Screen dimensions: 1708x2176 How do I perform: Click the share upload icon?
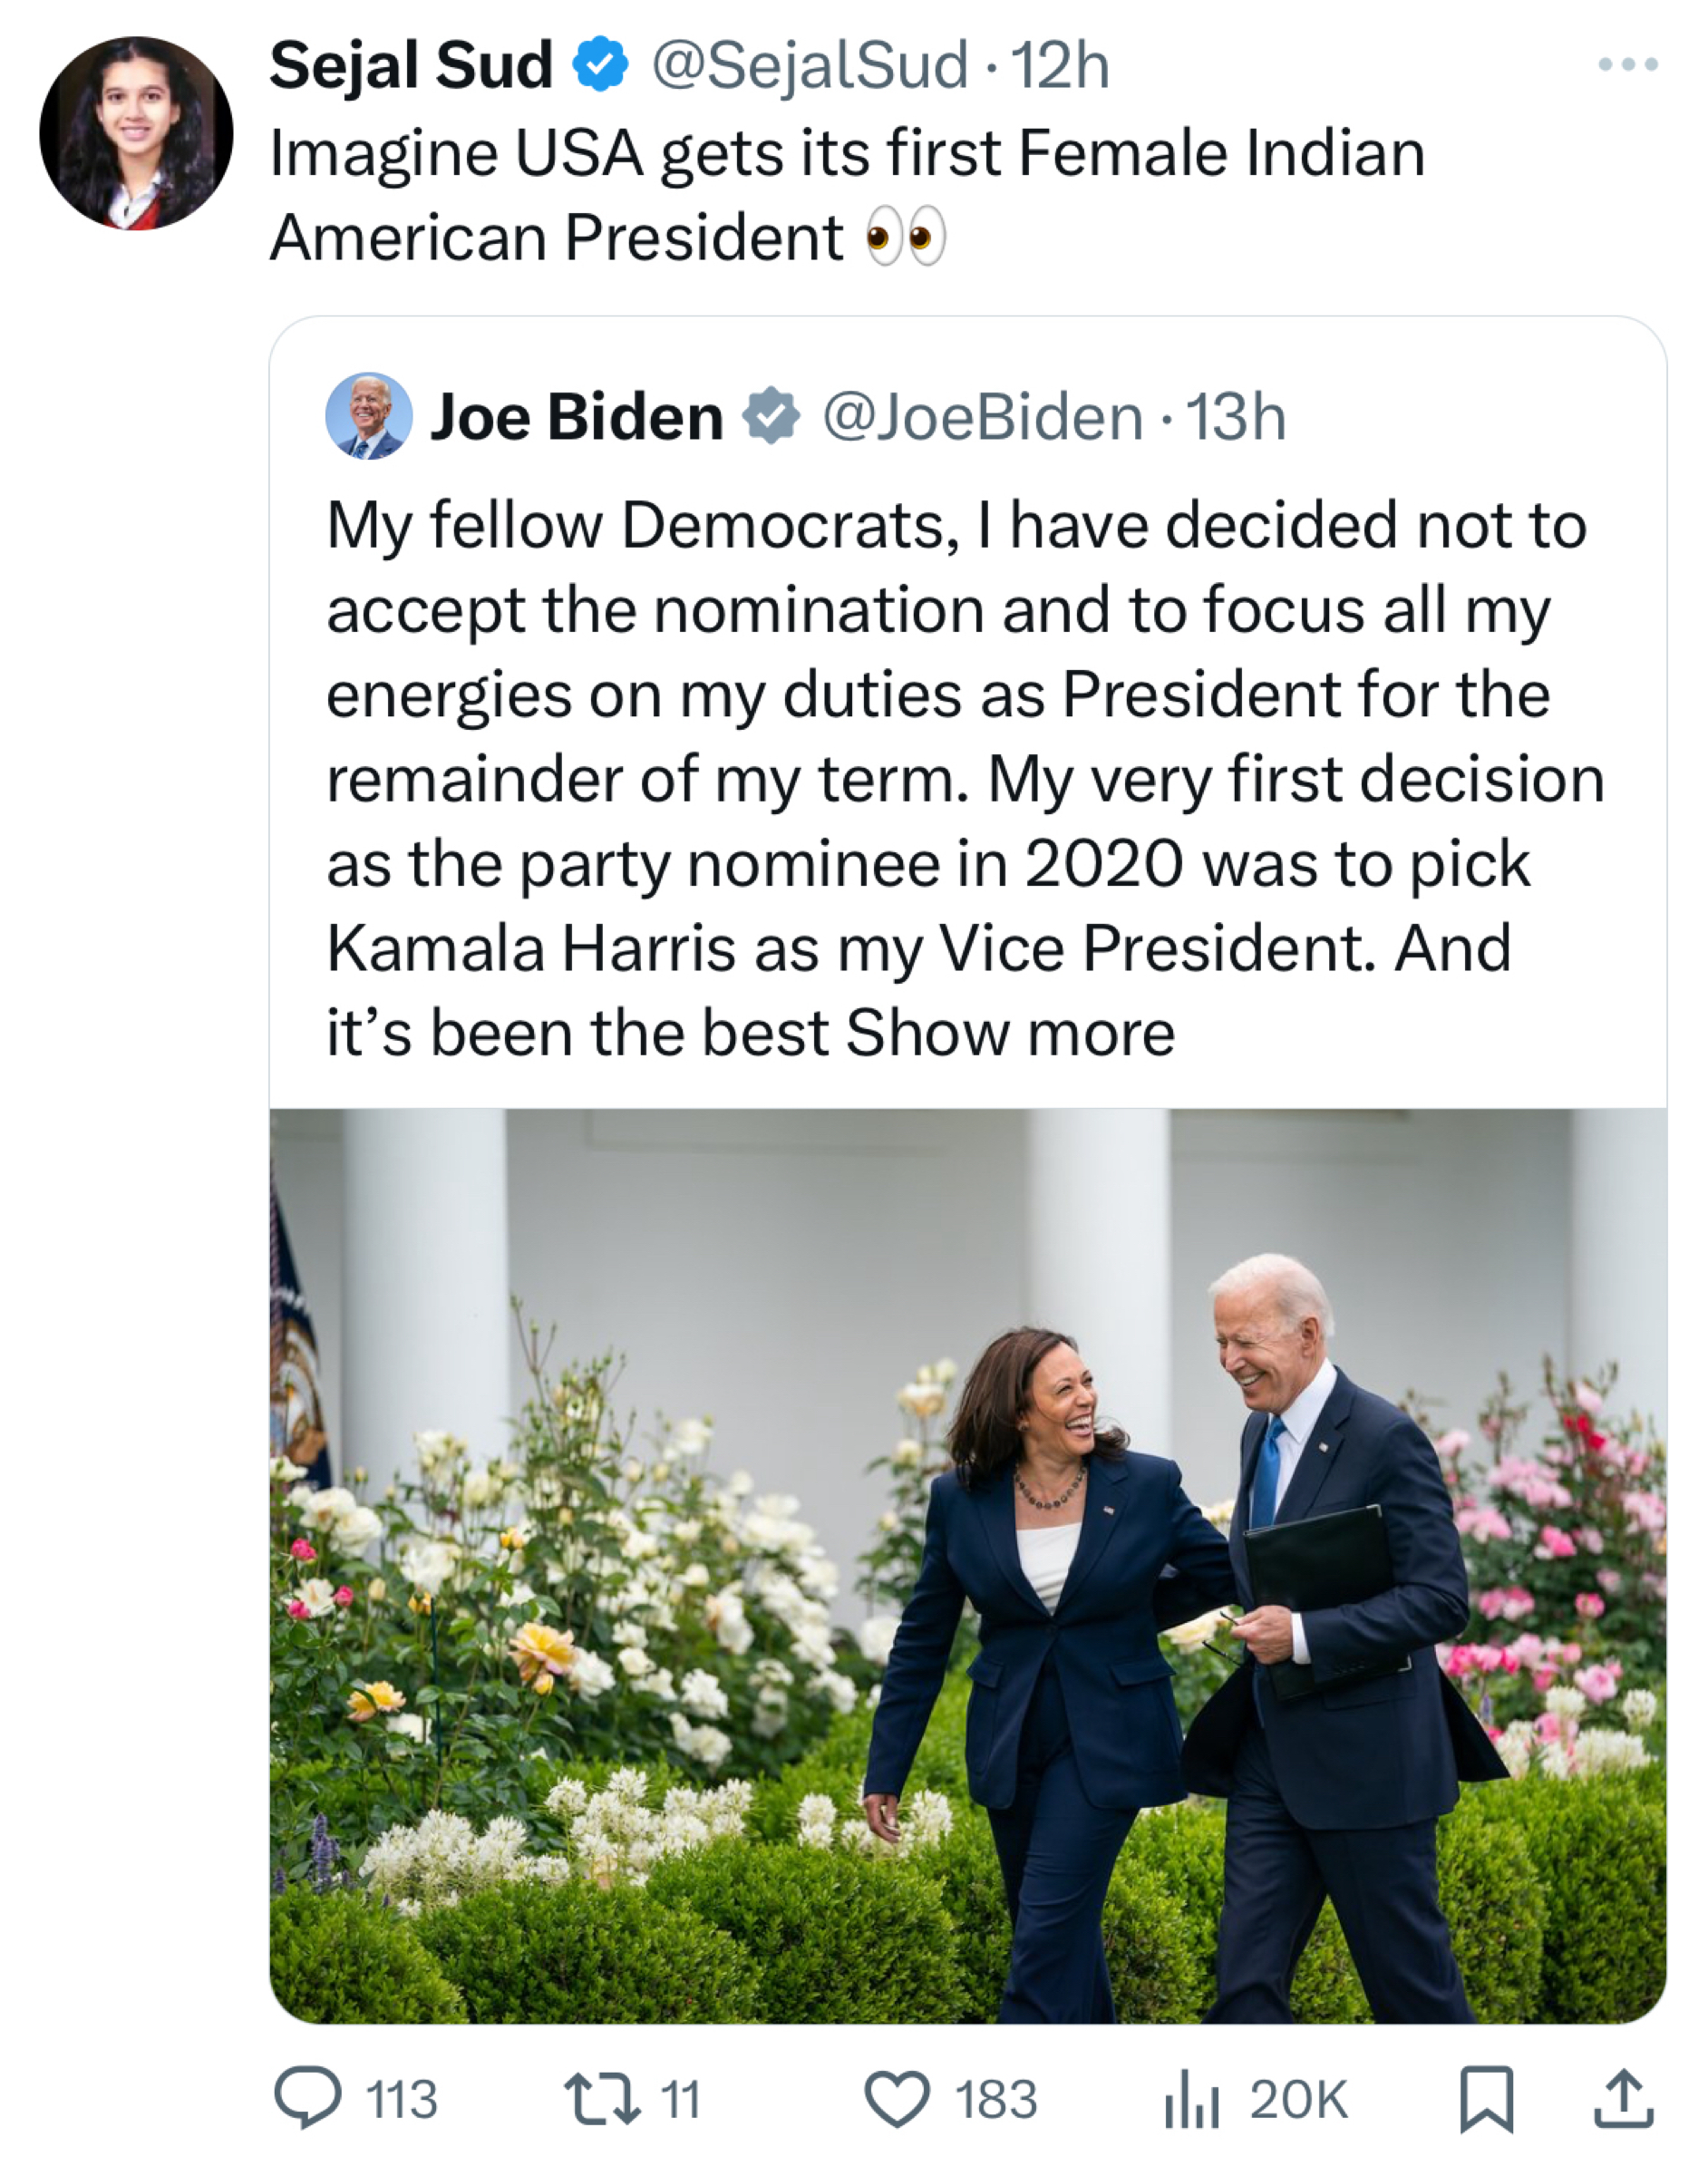1622,2097
